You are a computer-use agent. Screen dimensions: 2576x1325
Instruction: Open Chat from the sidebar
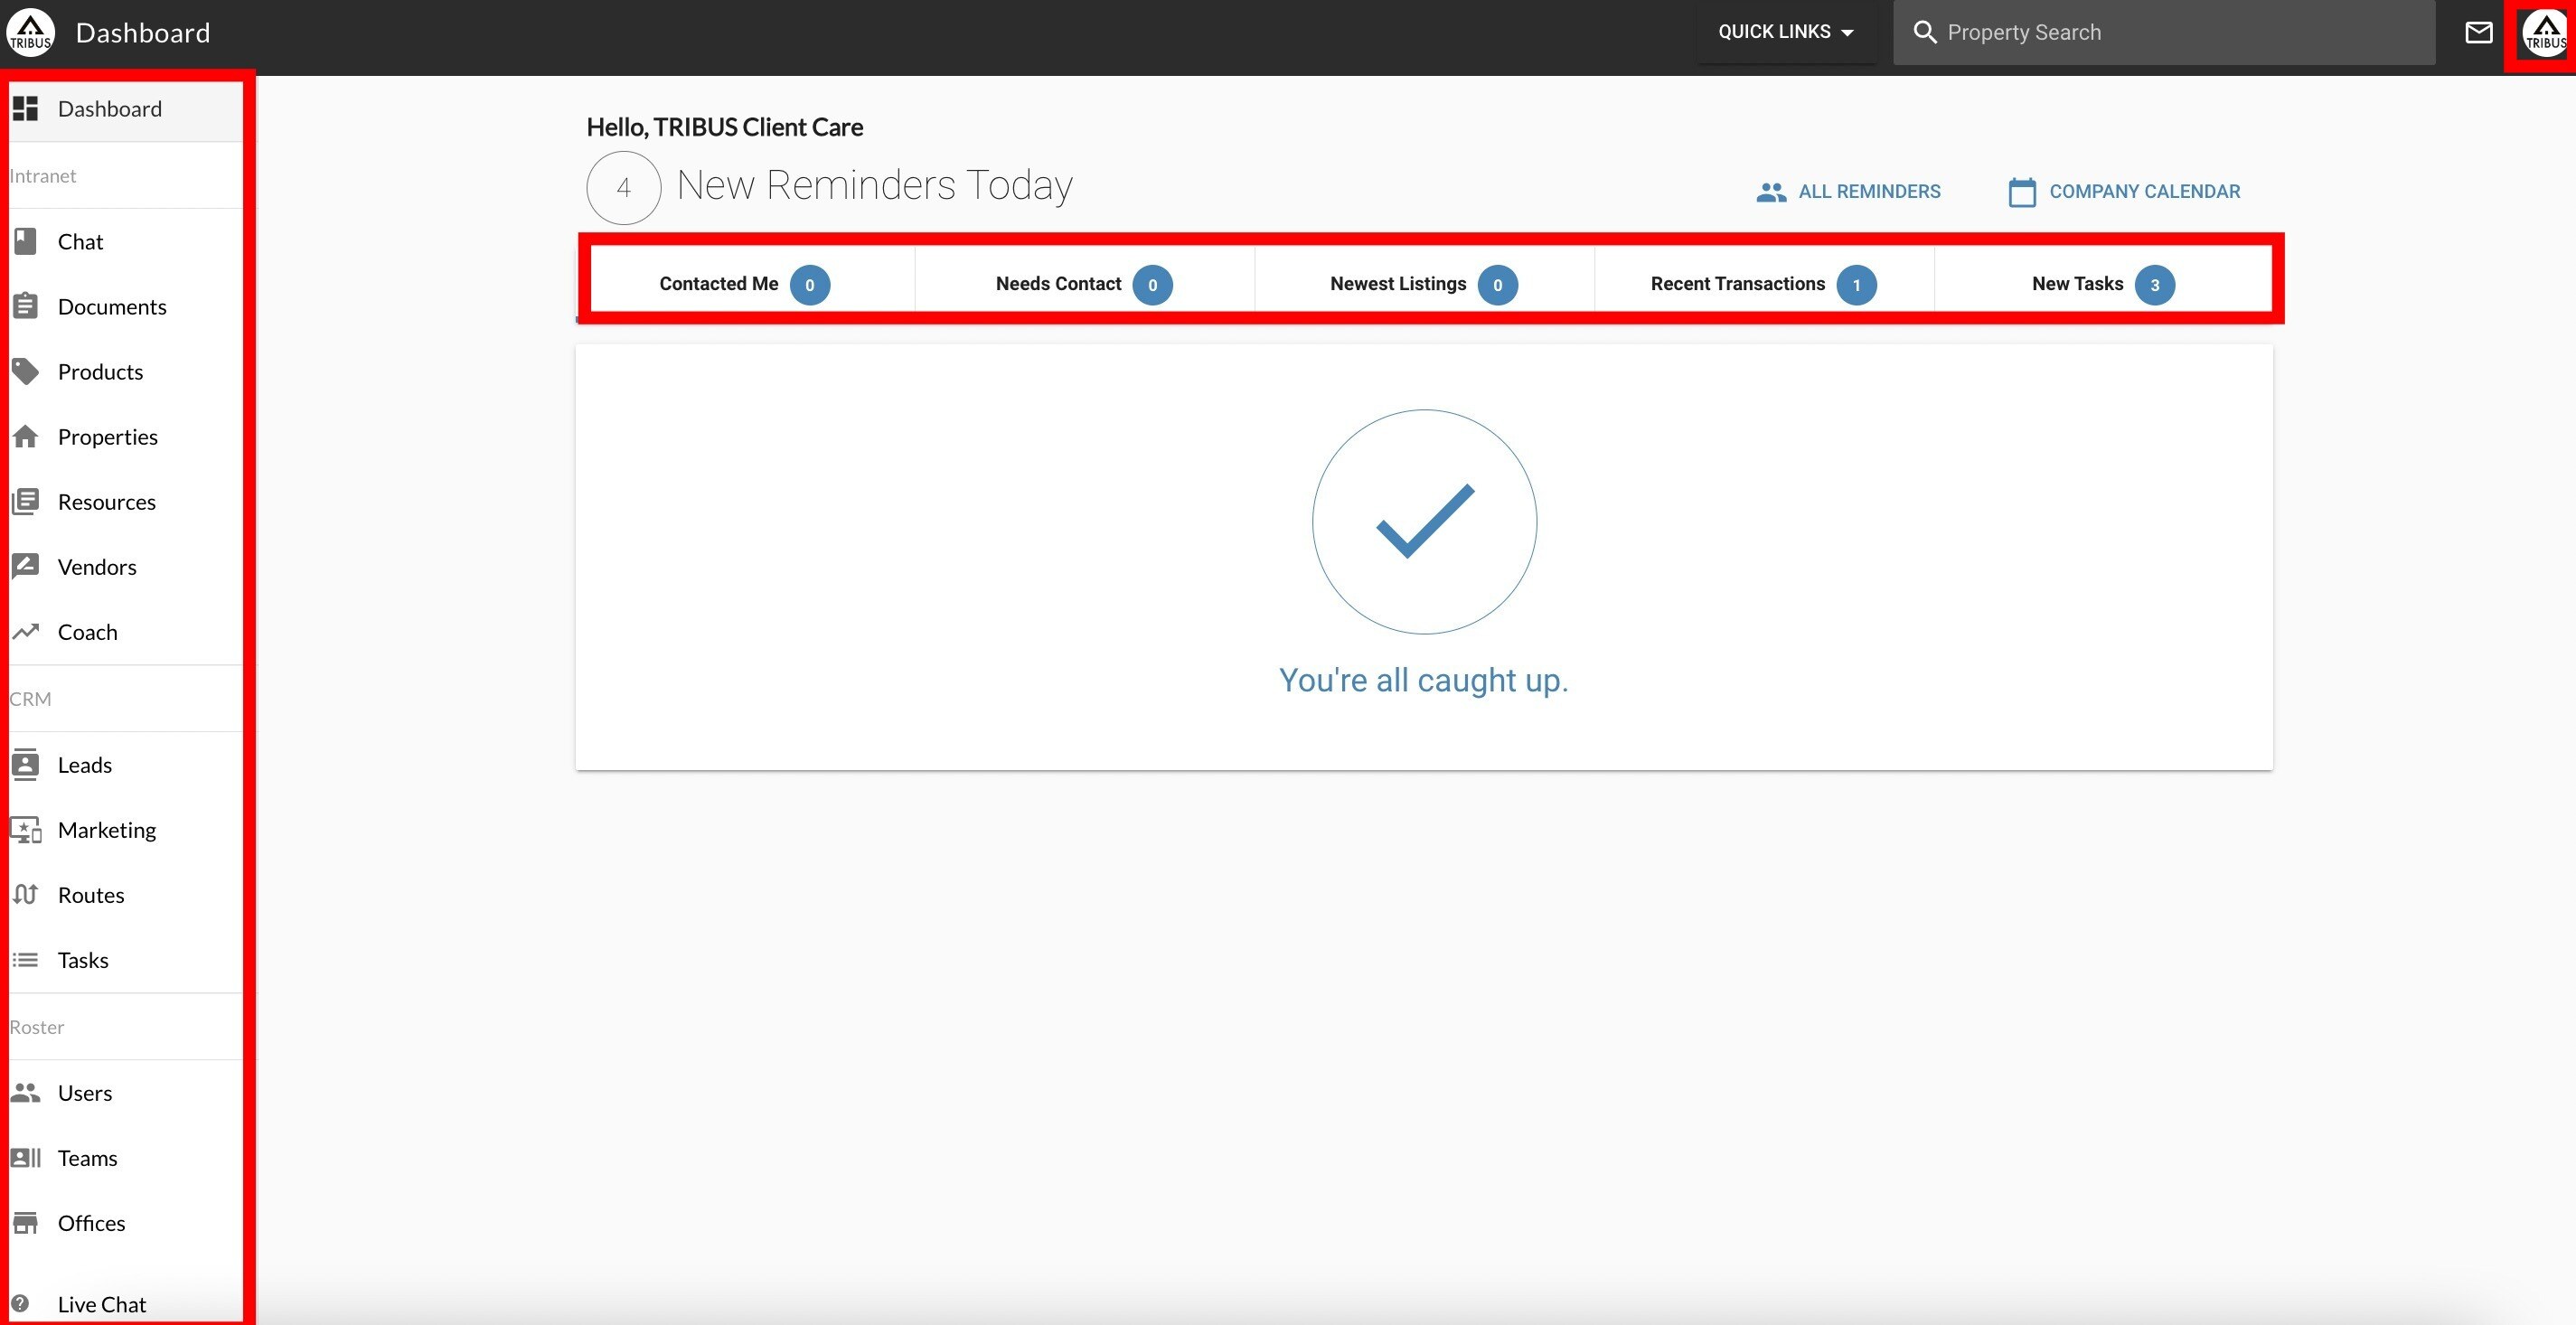tap(126, 241)
